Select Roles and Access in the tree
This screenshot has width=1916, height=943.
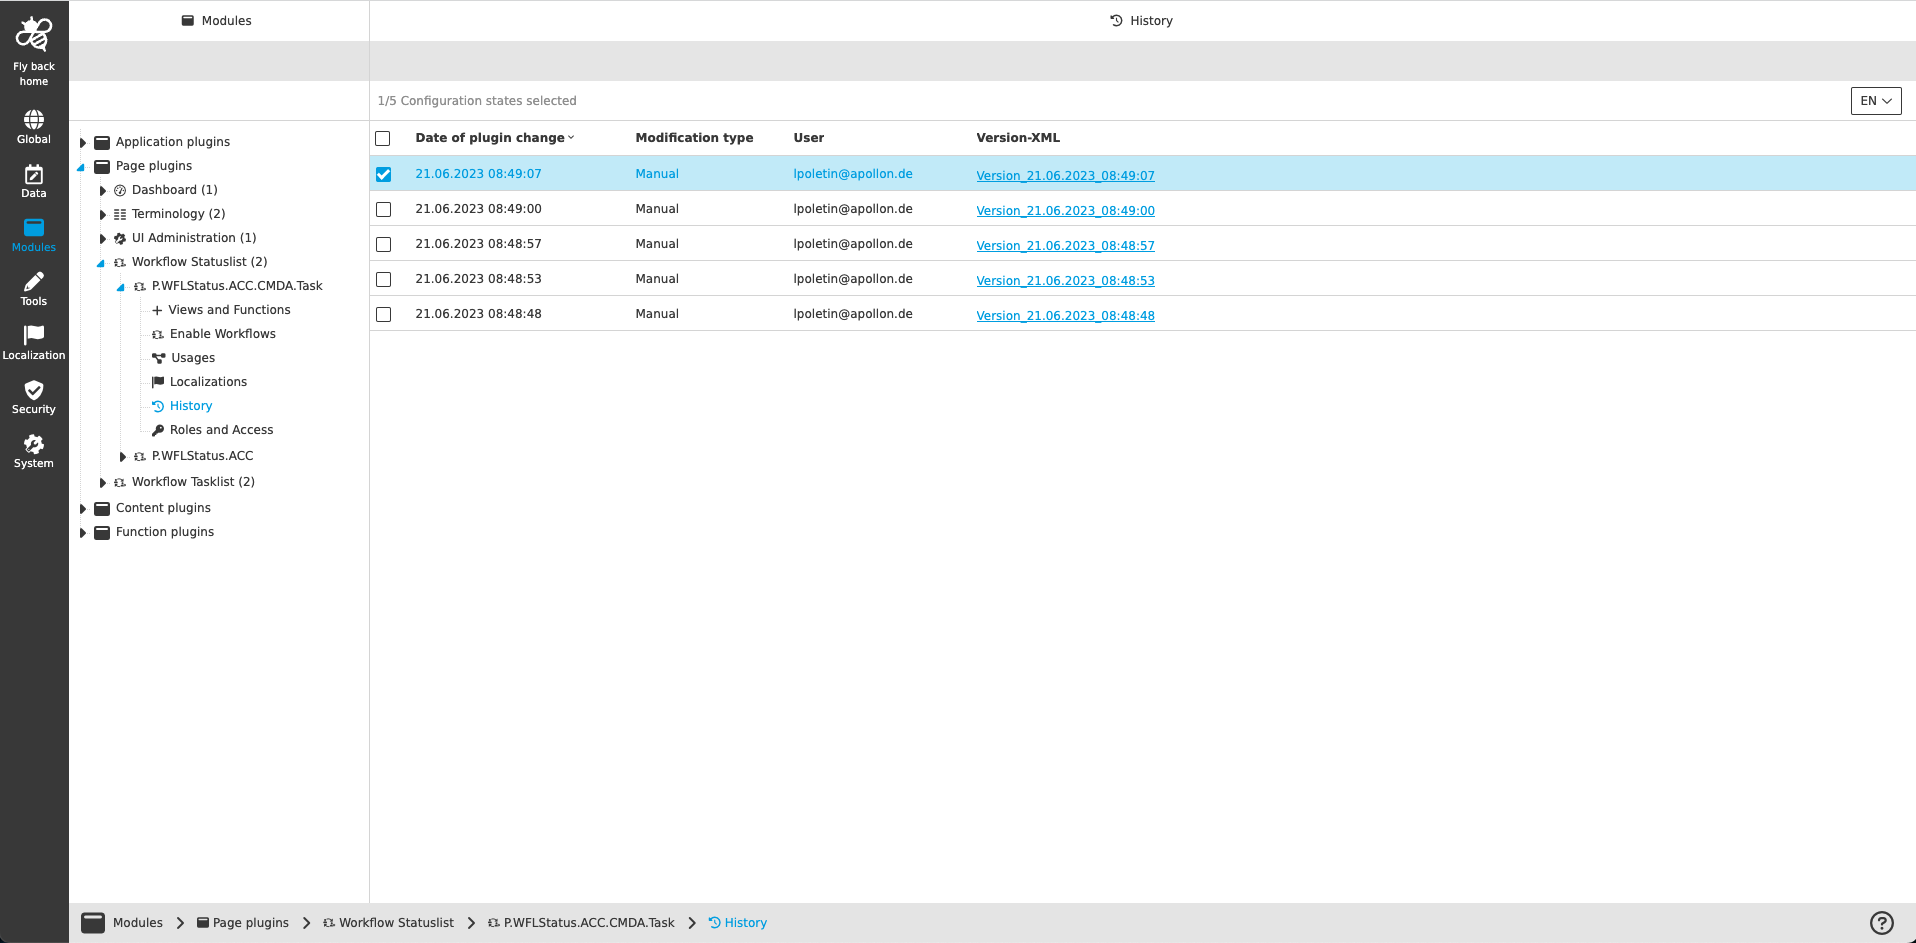coord(221,430)
